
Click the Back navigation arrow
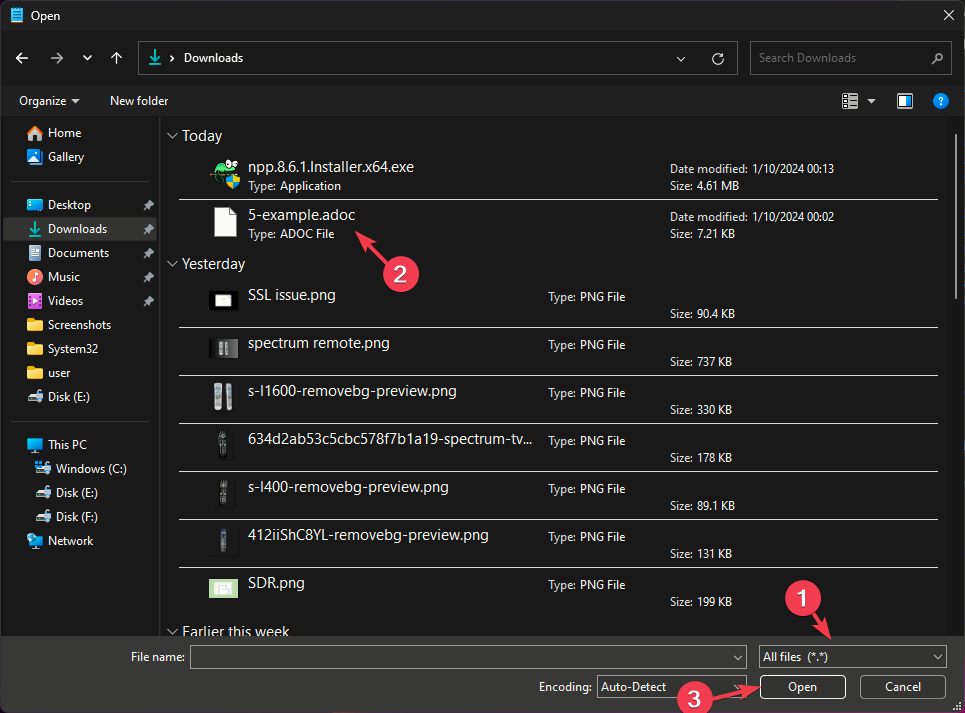(x=22, y=58)
